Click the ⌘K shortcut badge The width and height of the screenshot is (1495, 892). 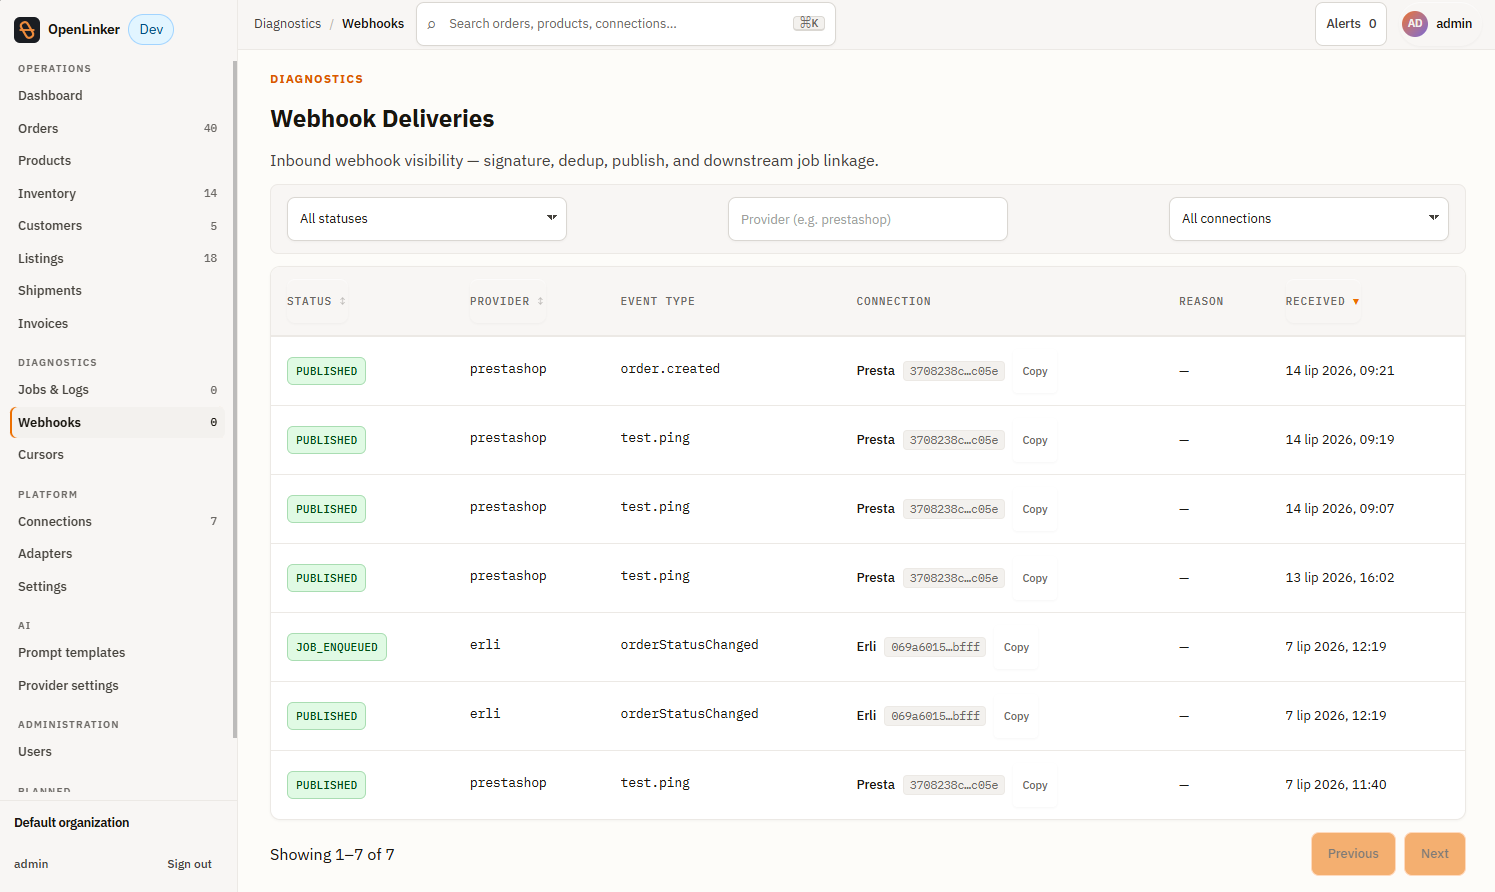[809, 23]
